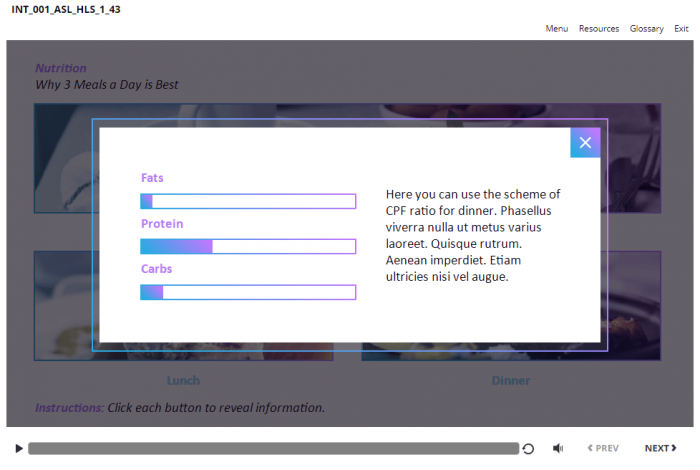
Task: Open the Glossary
Action: [x=646, y=29]
